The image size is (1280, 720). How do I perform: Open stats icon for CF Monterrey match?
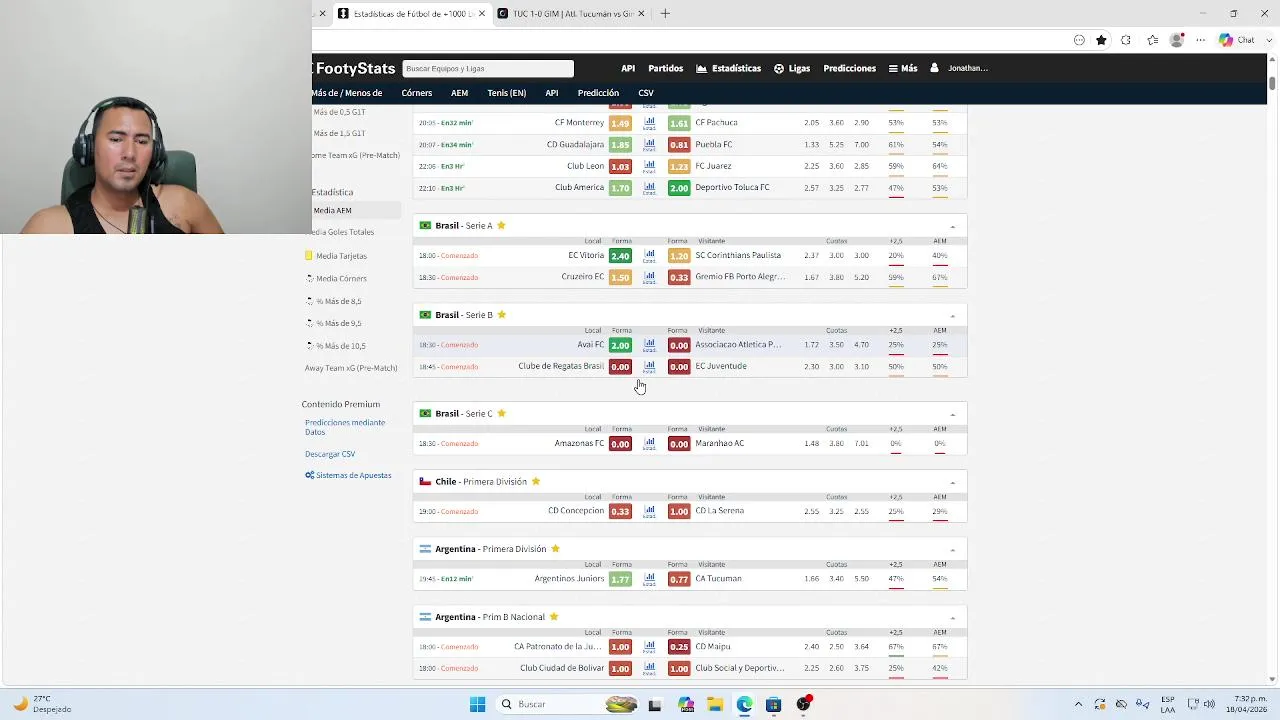click(x=649, y=123)
